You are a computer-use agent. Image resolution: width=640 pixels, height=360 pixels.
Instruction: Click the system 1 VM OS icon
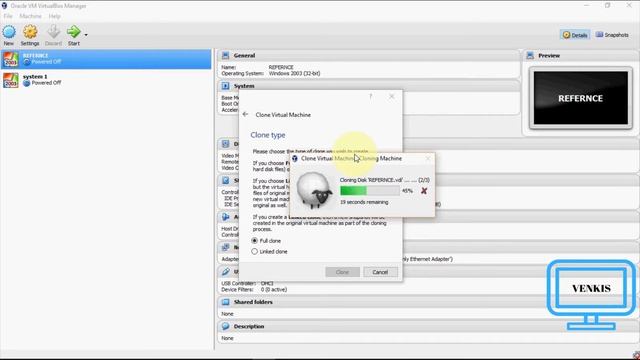tap(11, 80)
